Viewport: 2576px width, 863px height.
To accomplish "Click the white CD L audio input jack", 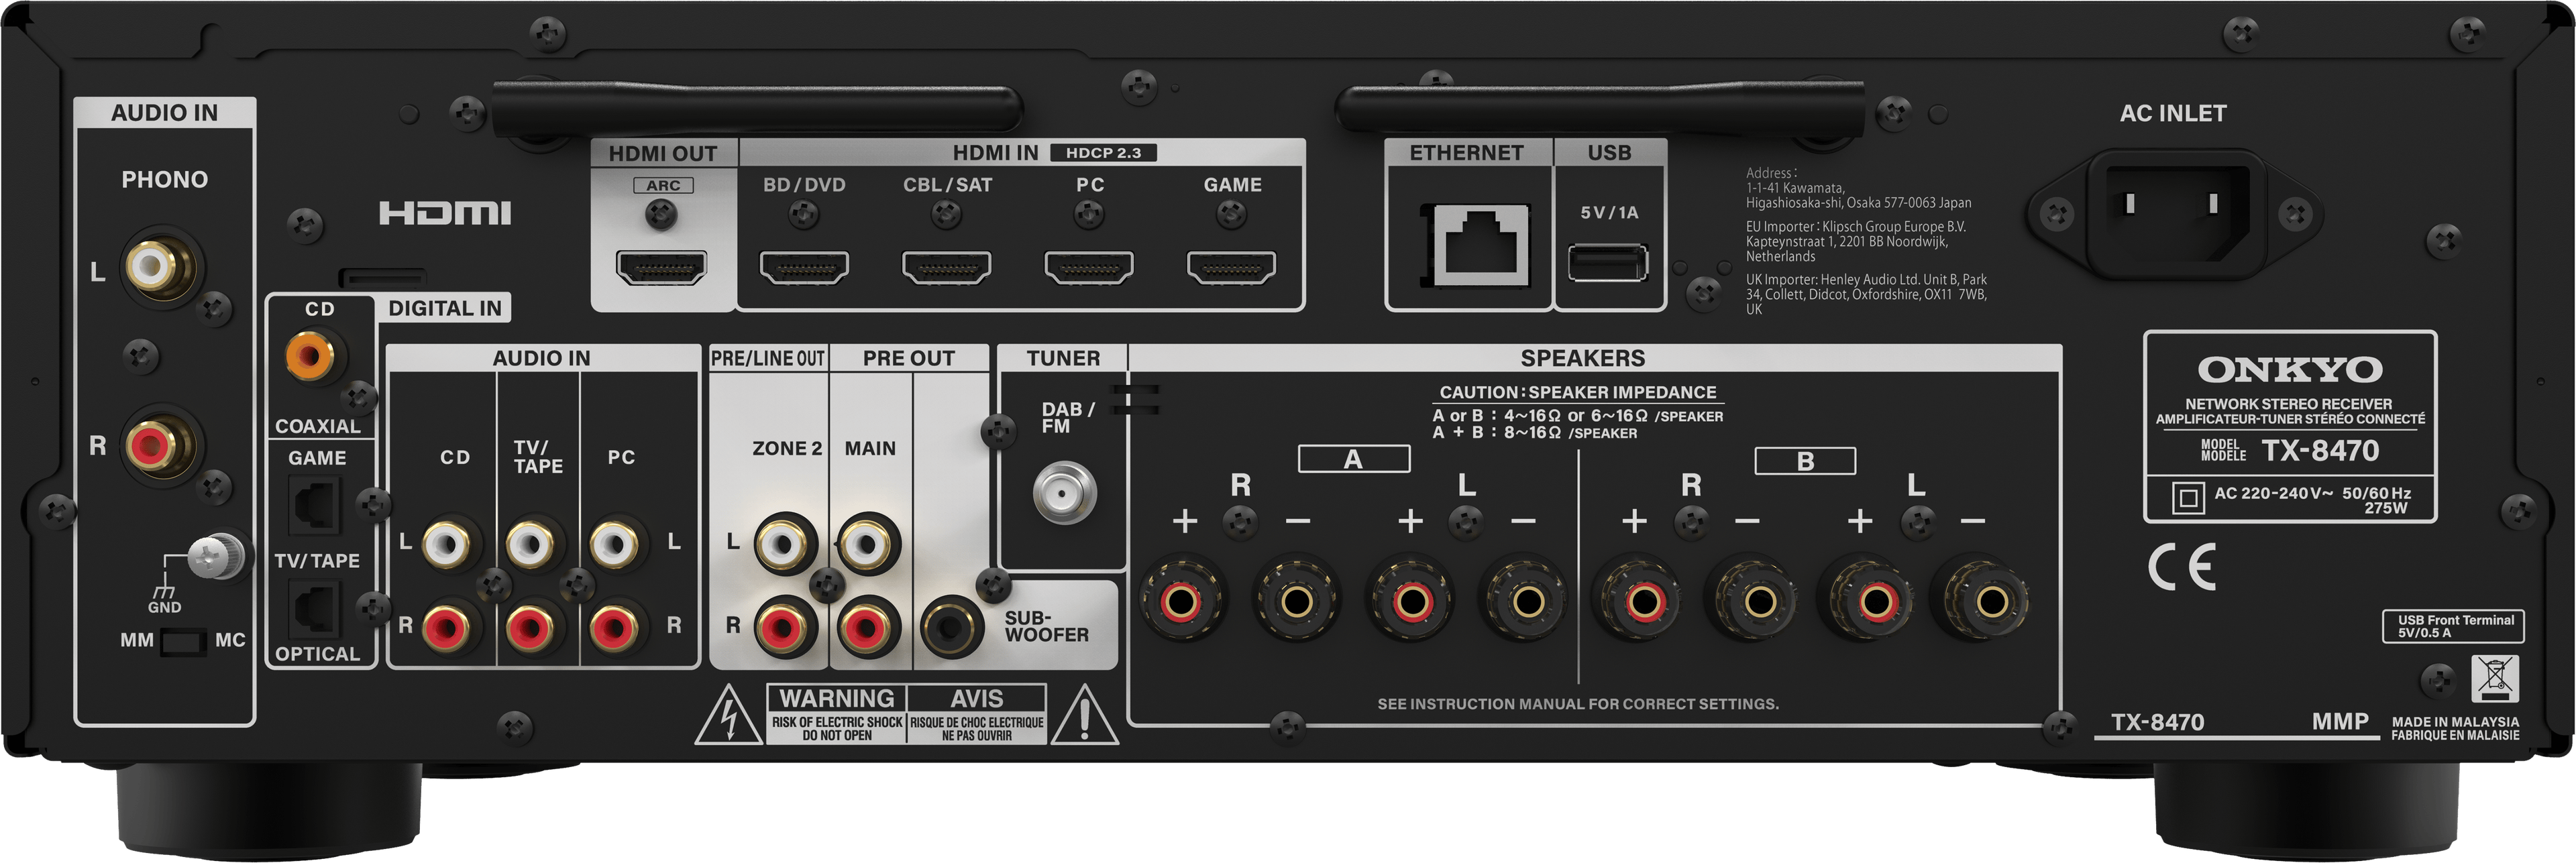I will pos(445,544).
